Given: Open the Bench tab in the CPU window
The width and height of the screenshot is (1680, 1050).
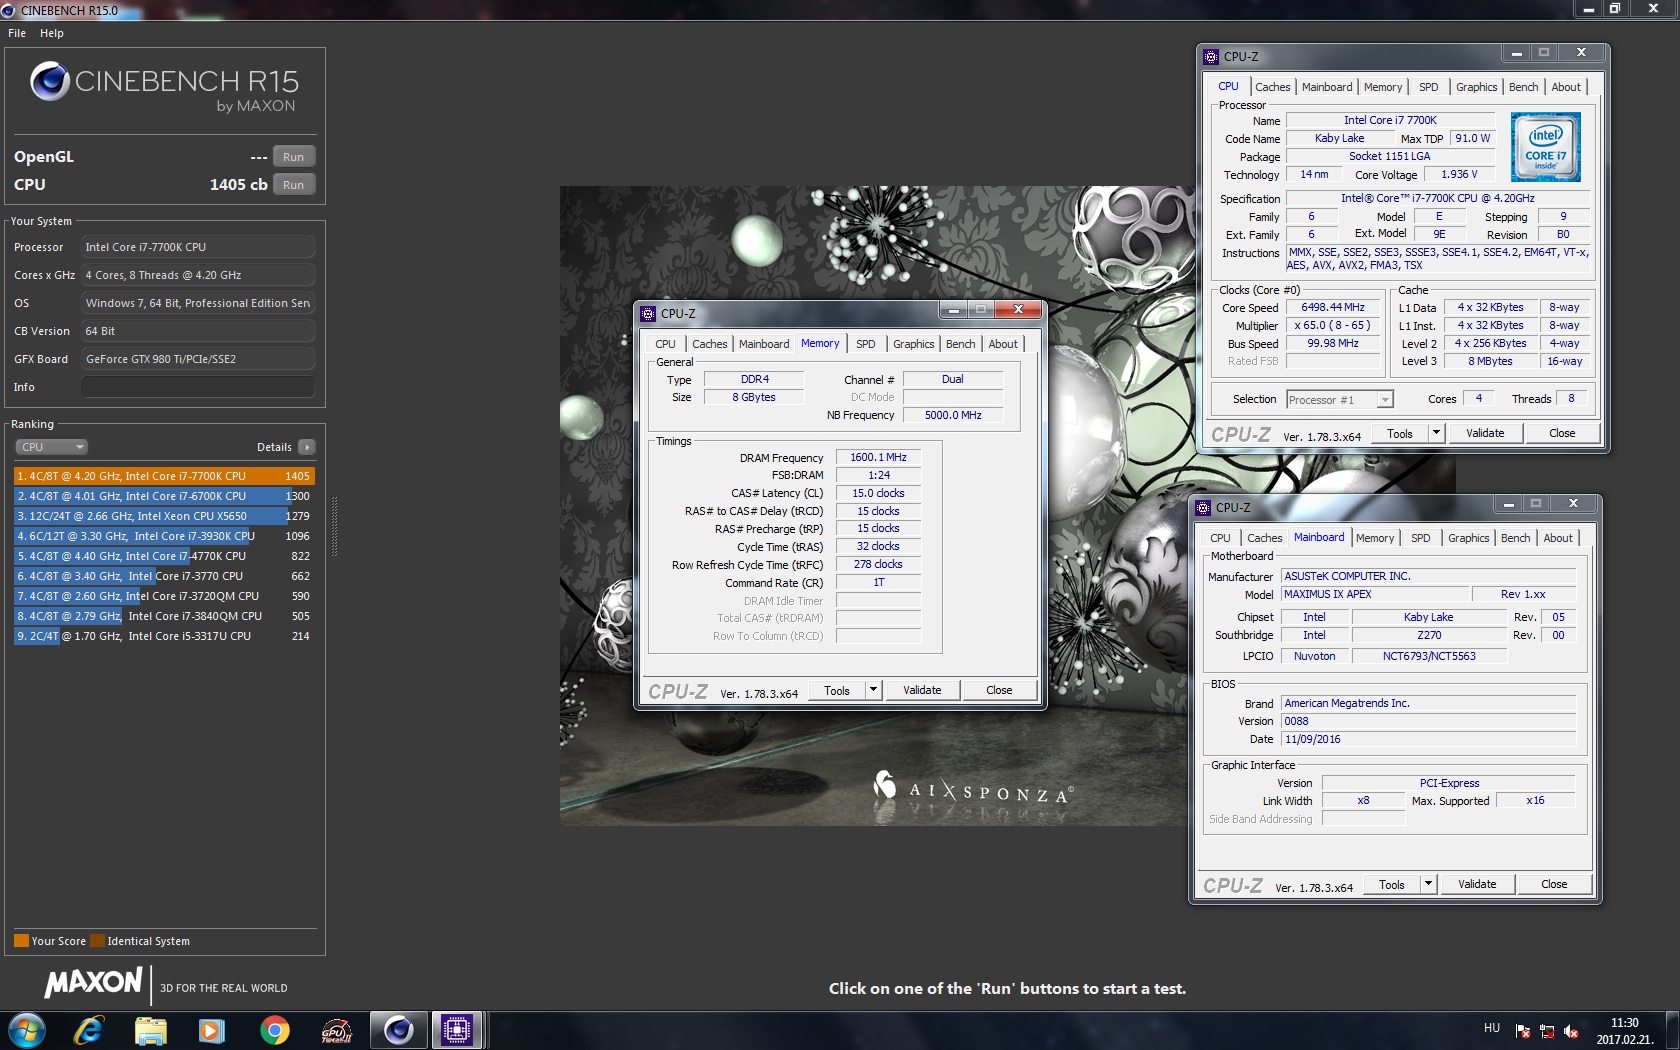Looking at the screenshot, I should point(1523,87).
